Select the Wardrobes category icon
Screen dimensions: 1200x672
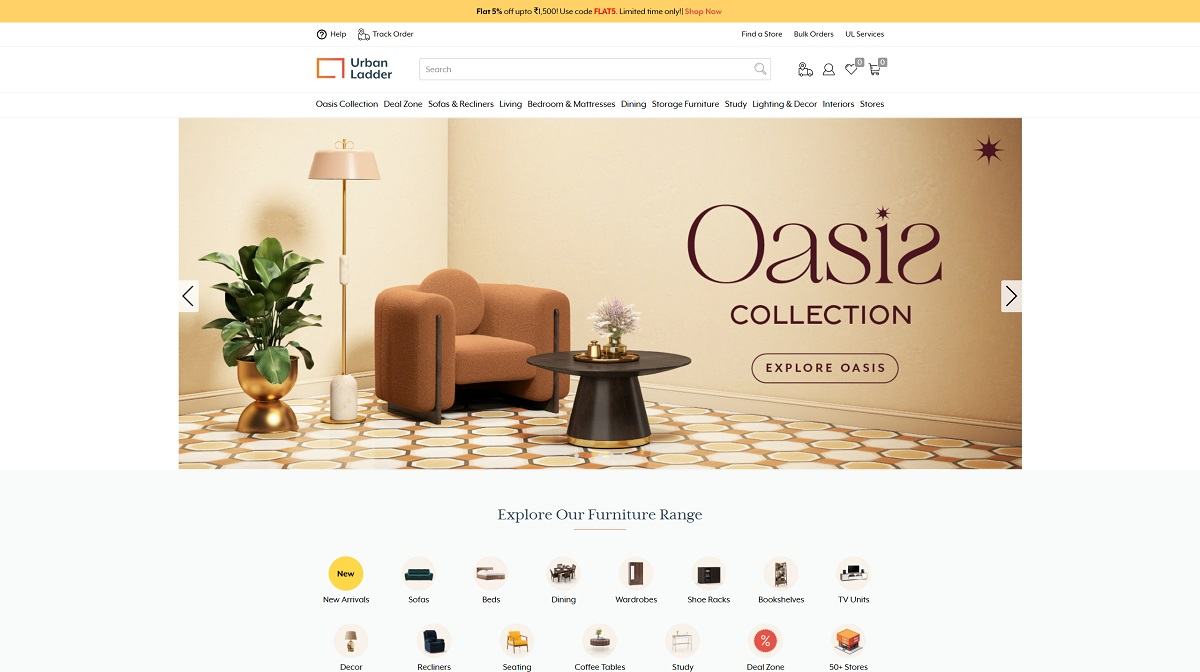pos(636,574)
